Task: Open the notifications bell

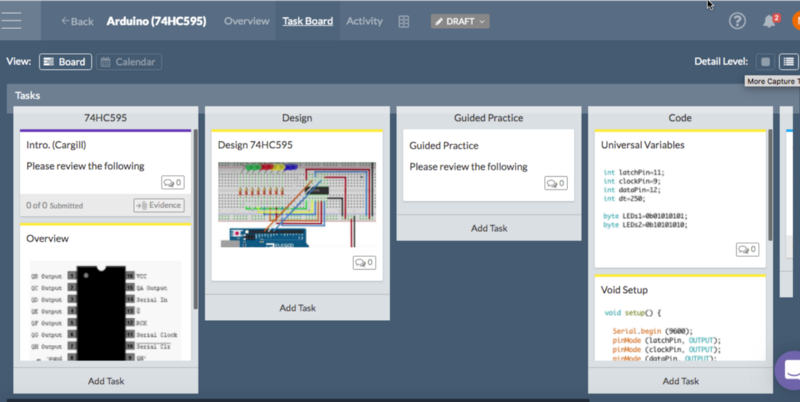Action: [x=769, y=21]
